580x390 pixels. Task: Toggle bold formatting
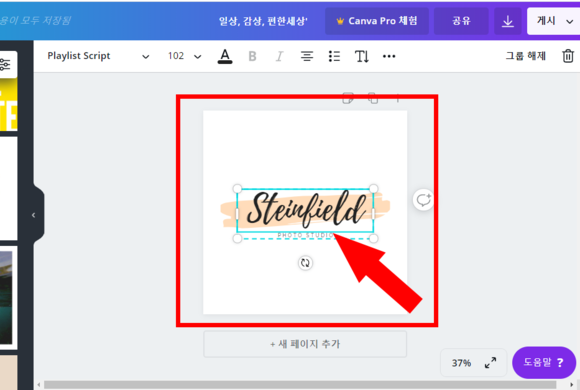pos(252,56)
